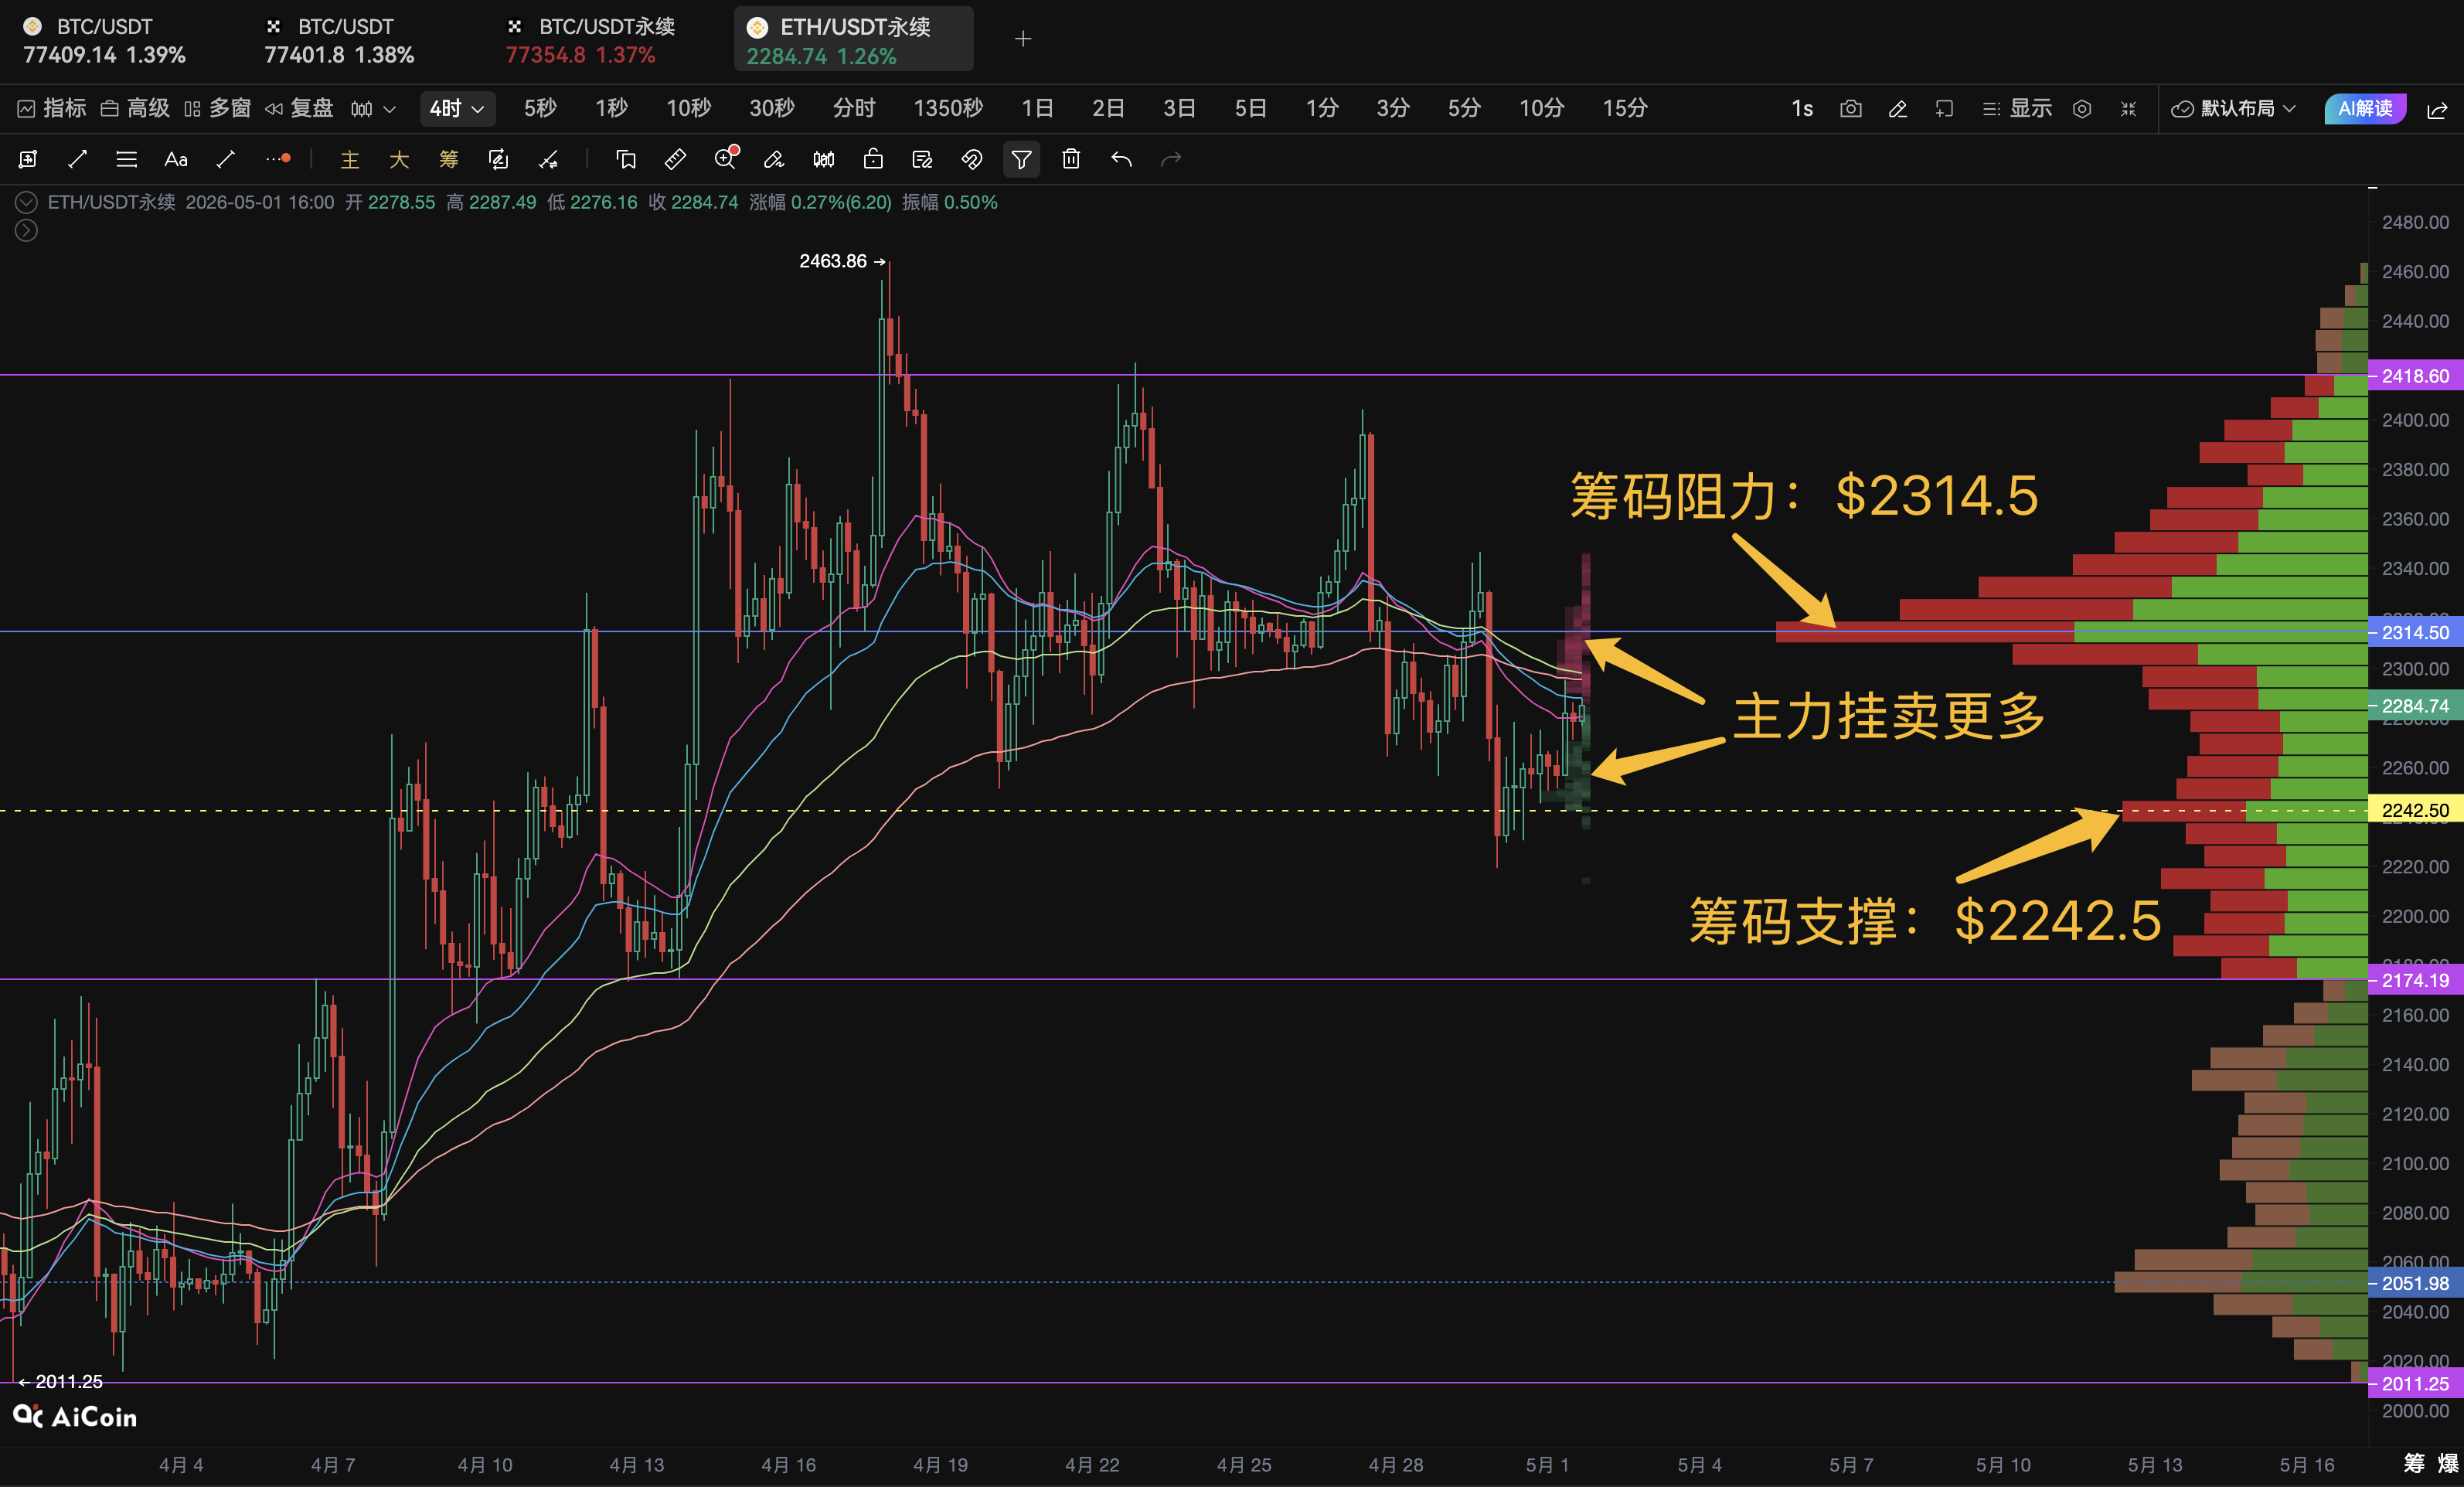
Task: Select the 分时 time-sharing view
Action: coord(854,108)
